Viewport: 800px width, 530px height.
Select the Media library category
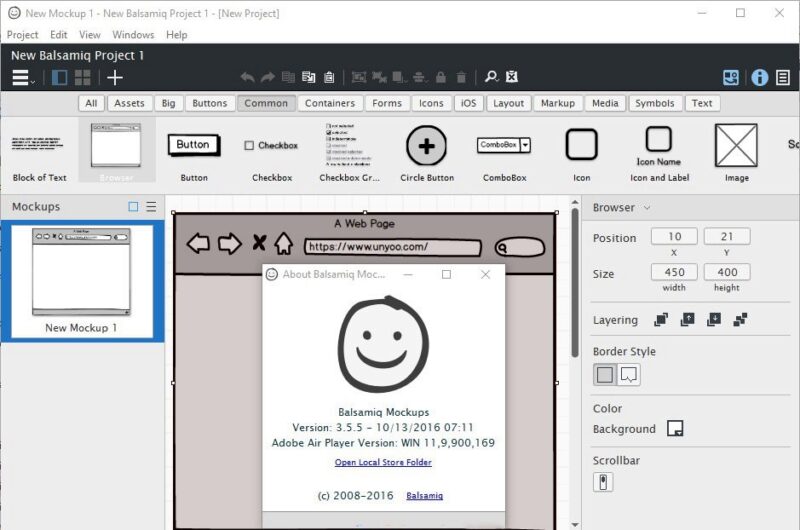pos(605,103)
